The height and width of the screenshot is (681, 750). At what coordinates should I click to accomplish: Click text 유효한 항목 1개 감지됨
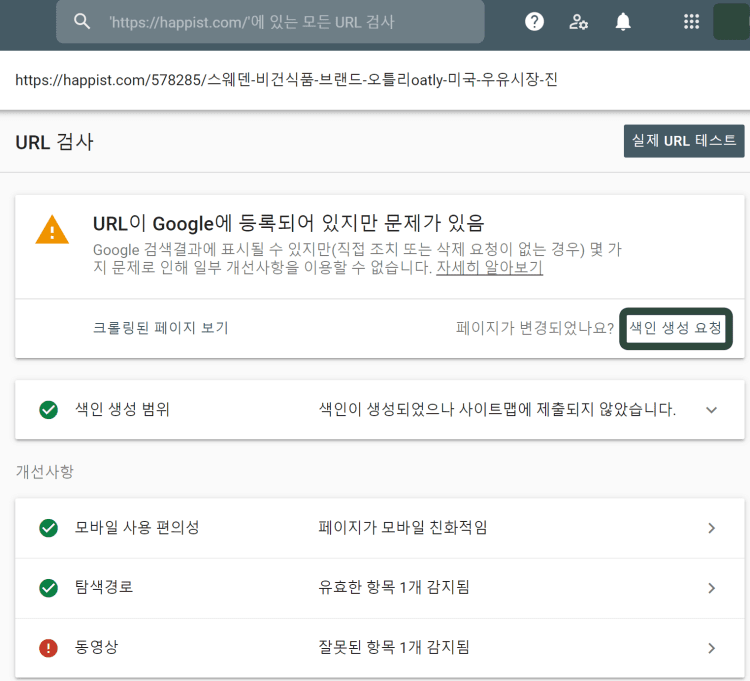tap(394, 587)
